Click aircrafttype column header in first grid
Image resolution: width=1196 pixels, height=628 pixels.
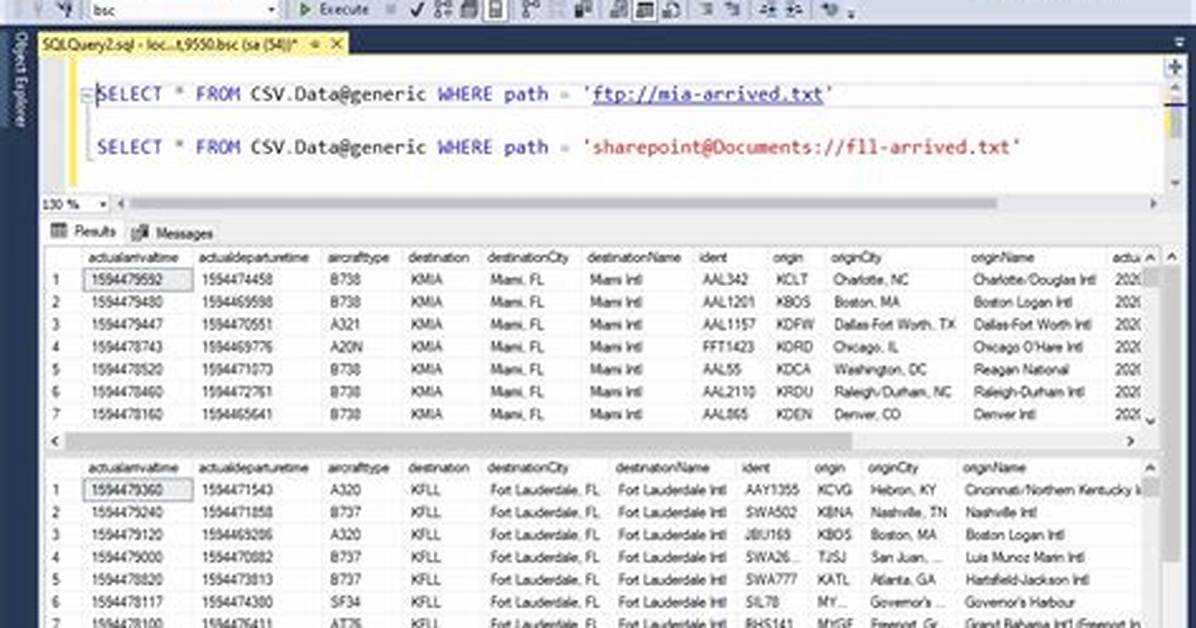(359, 258)
